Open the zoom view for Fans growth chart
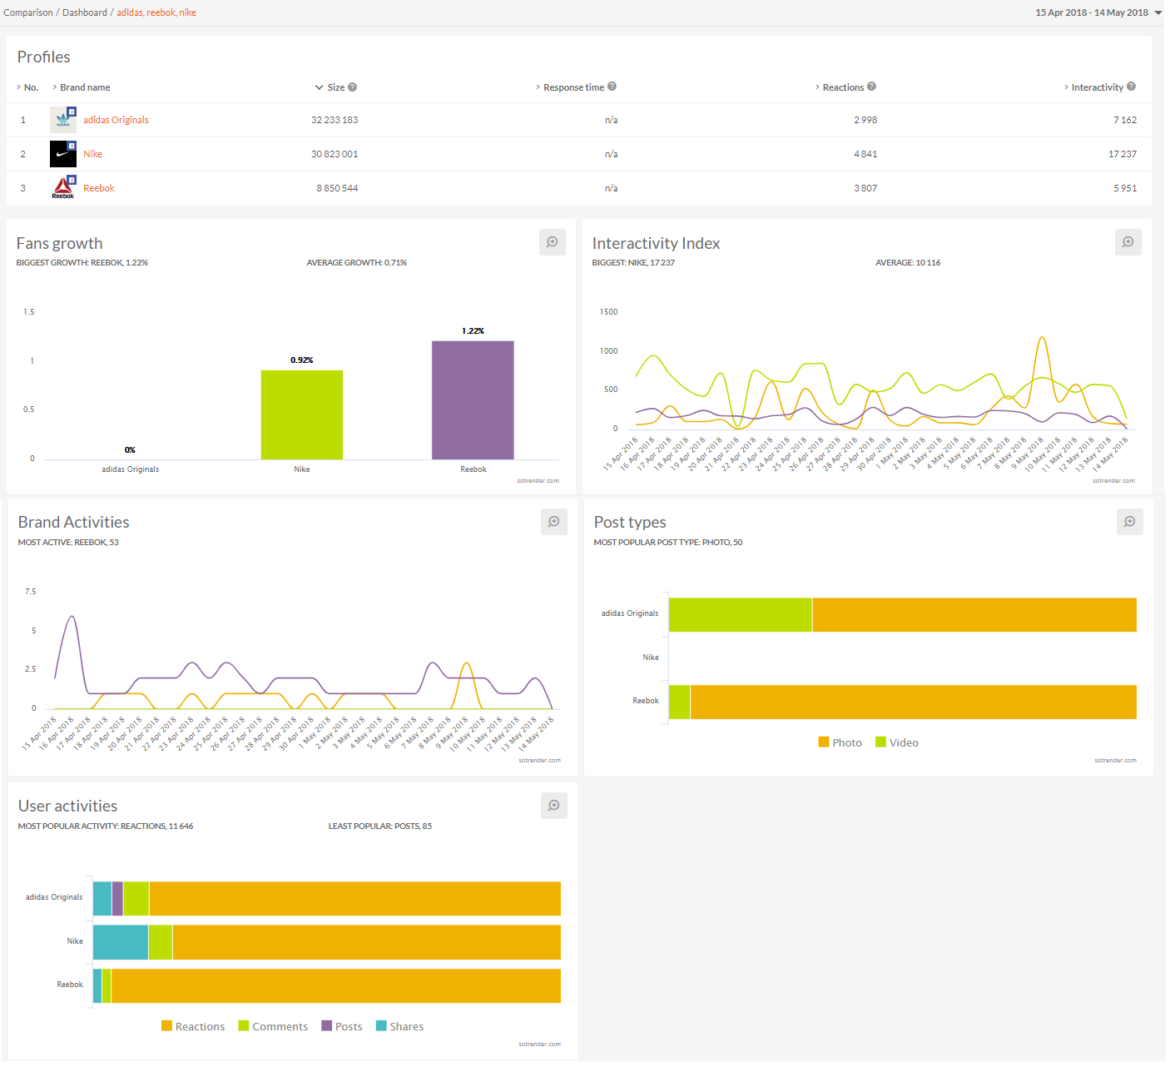The height and width of the screenshot is (1067, 1170). coord(552,242)
